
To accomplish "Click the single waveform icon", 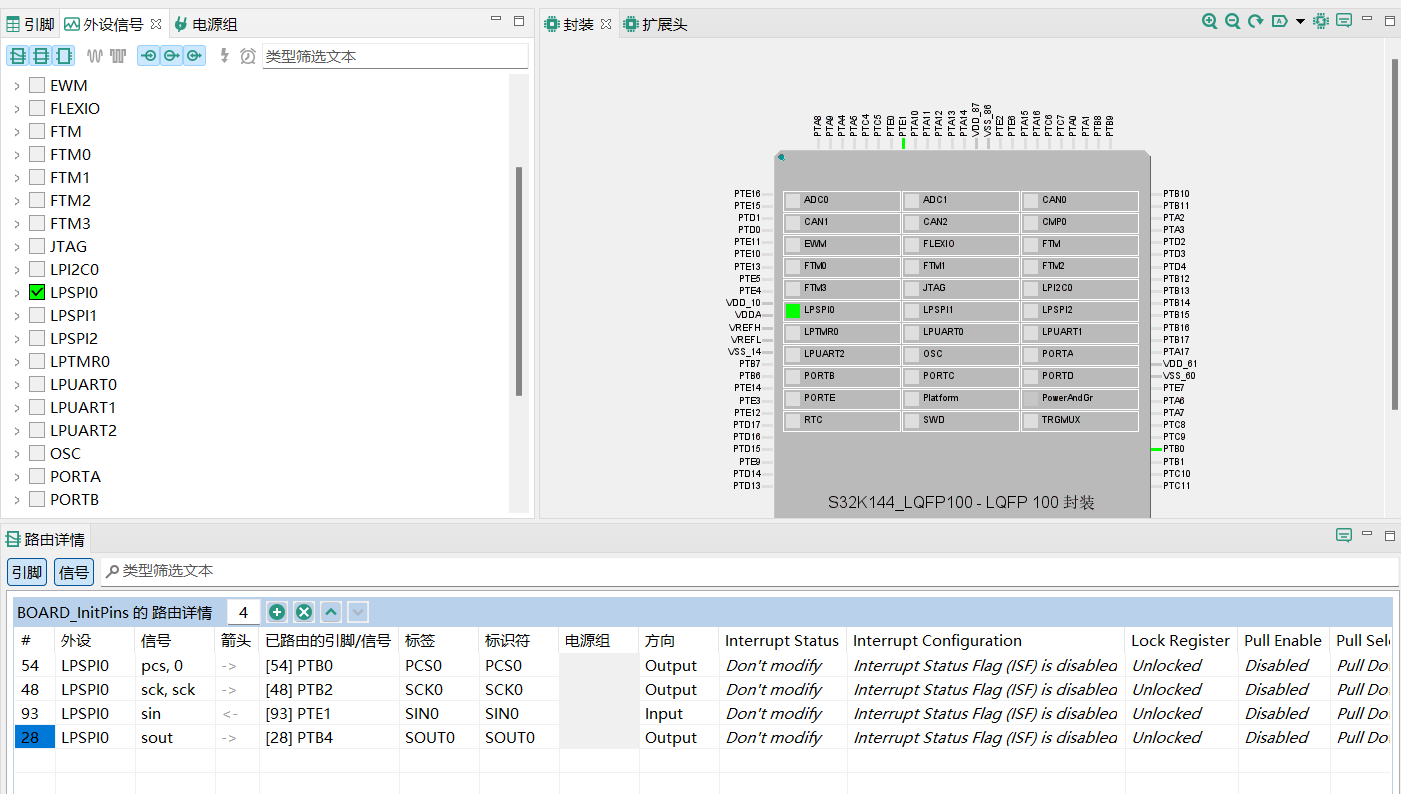I will [95, 56].
